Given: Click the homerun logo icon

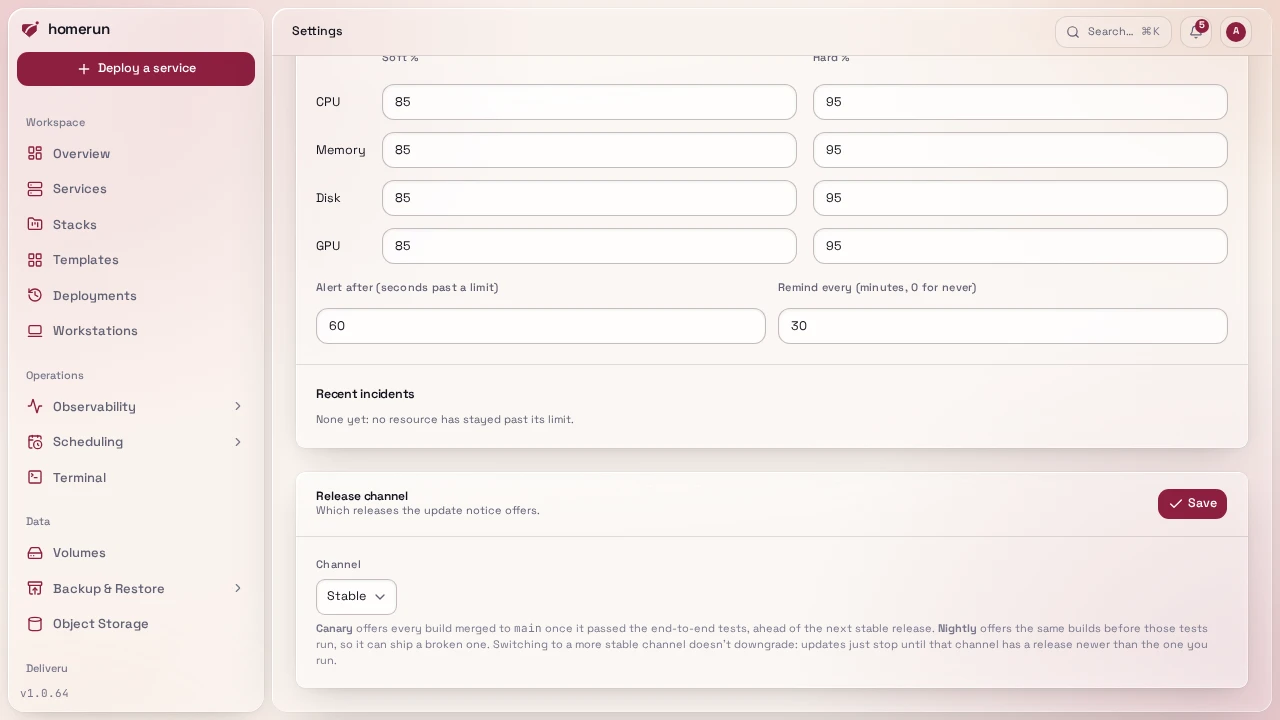Looking at the screenshot, I should point(30,29).
